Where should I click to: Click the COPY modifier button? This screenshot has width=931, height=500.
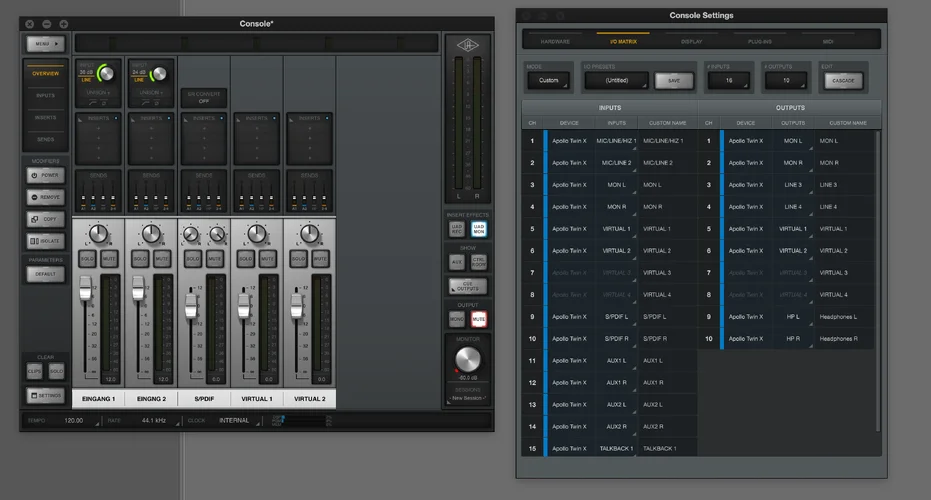(46, 219)
